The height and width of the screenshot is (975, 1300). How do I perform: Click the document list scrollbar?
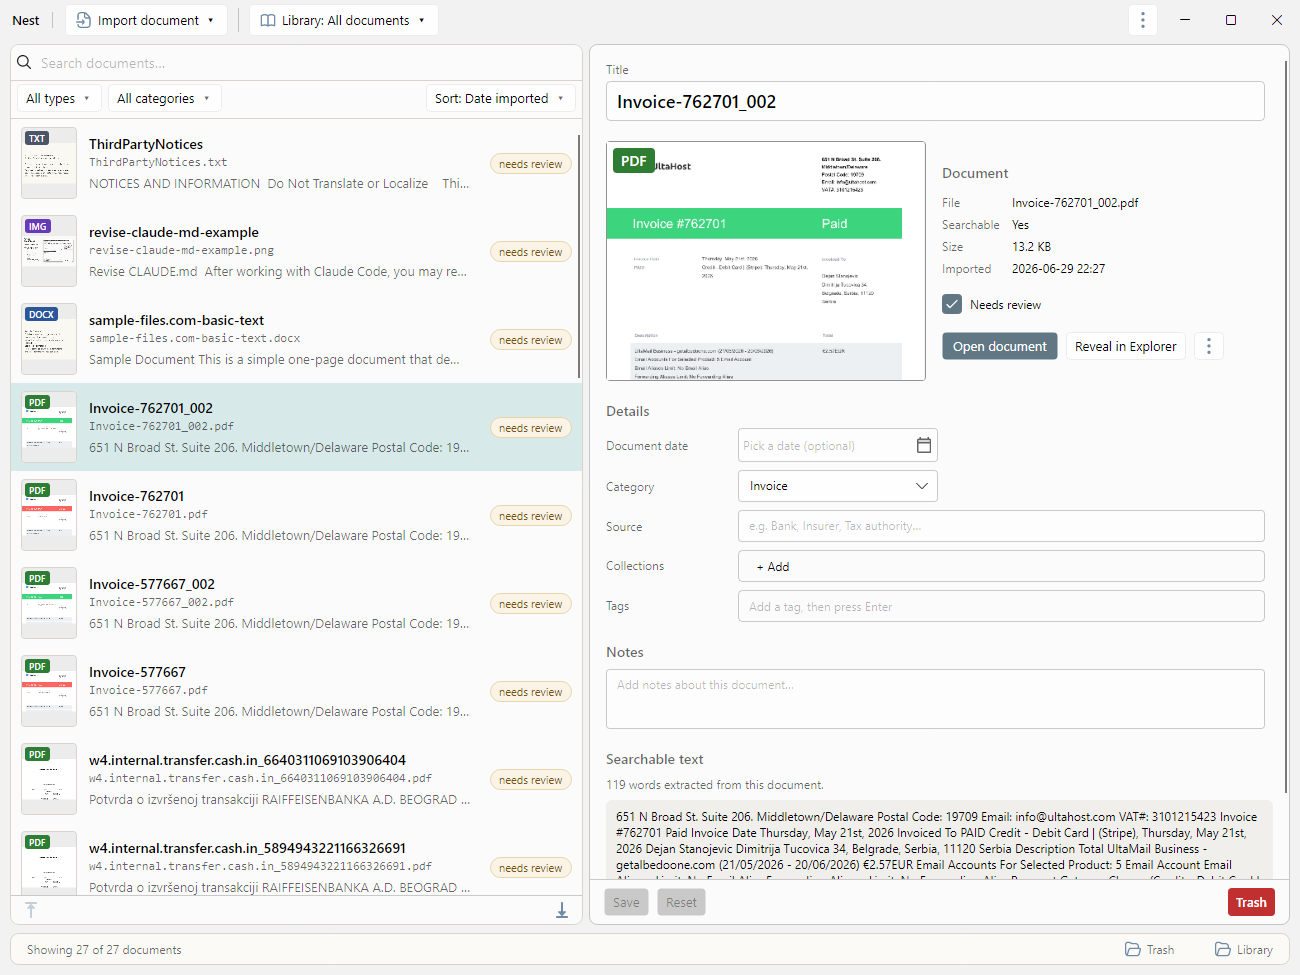coord(579,255)
